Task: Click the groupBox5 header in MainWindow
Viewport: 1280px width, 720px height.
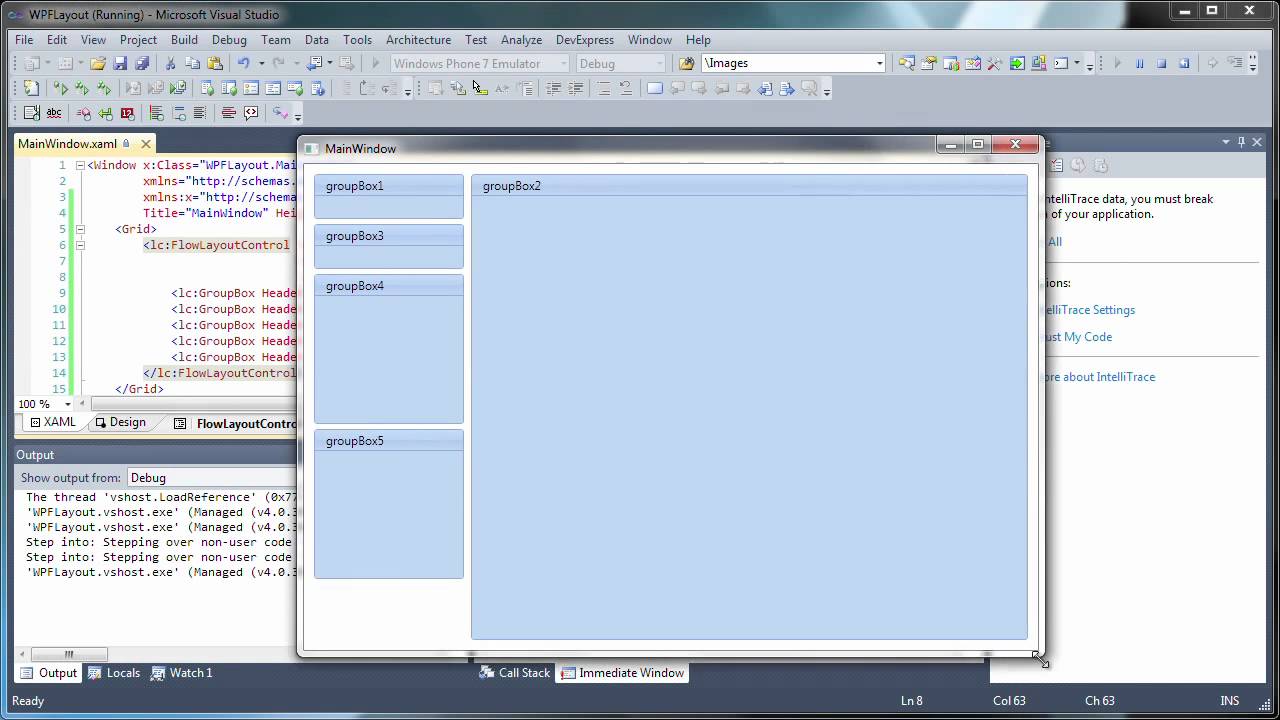Action: [389, 441]
